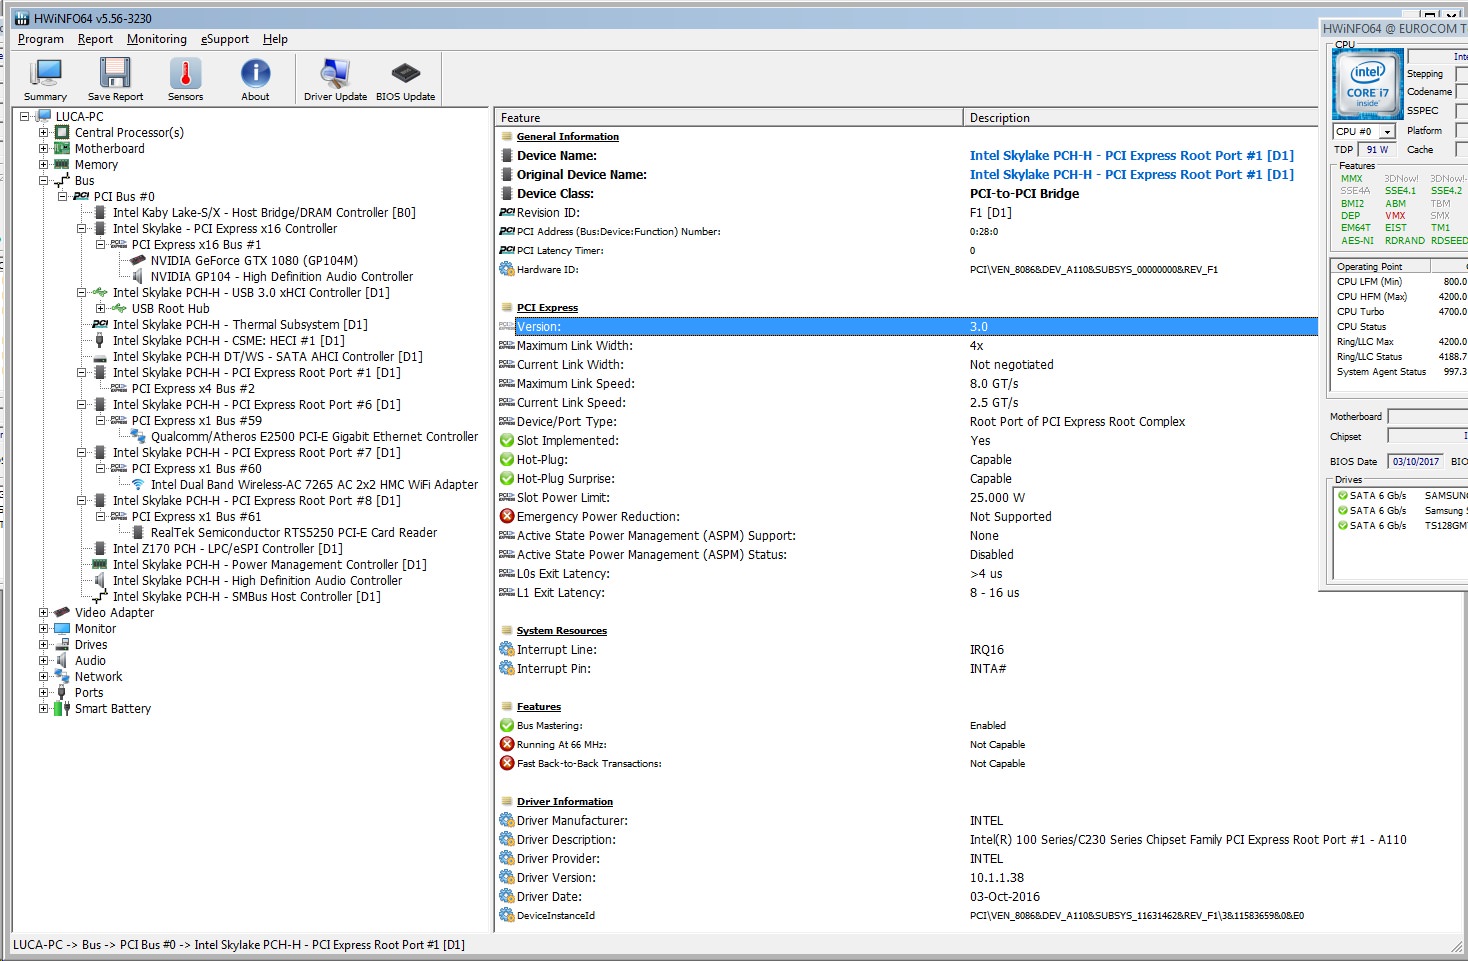Image resolution: width=1468 pixels, height=961 pixels.
Task: Select NVIDIA GP104 High Definition Audio Controller
Action: pos(282,276)
